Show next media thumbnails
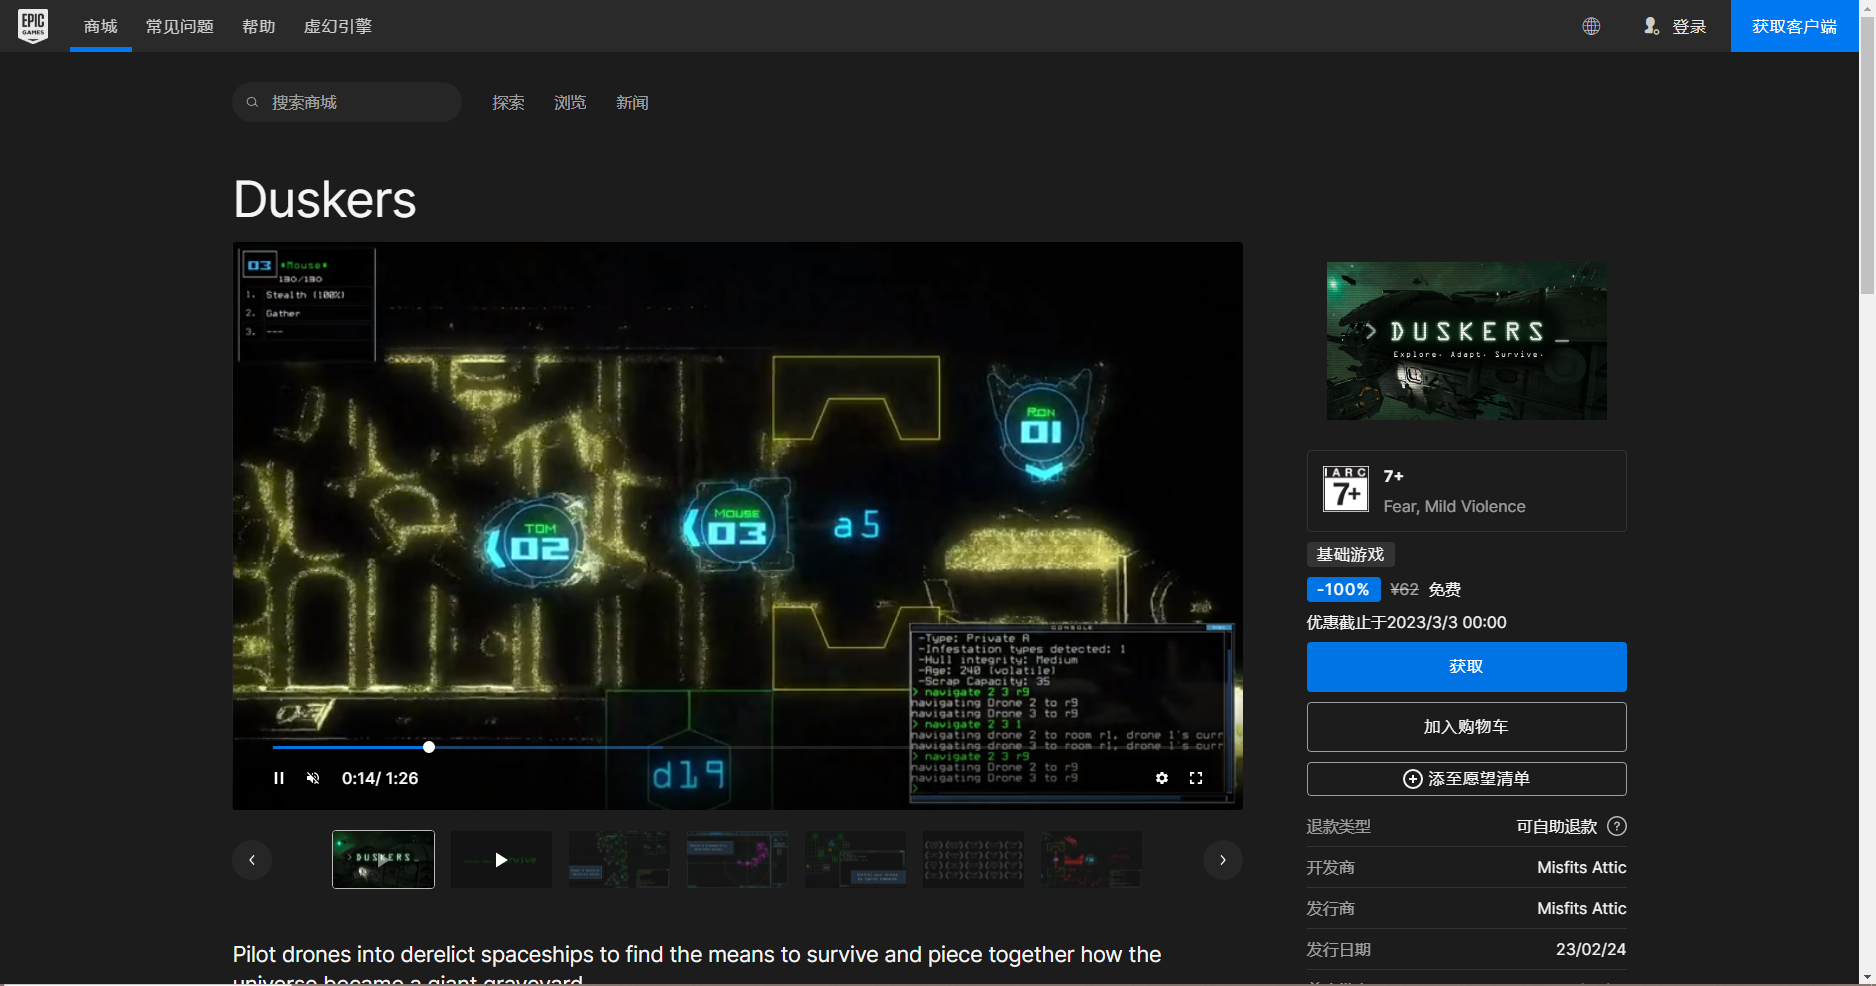Image resolution: width=1876 pixels, height=986 pixels. pos(1222,860)
